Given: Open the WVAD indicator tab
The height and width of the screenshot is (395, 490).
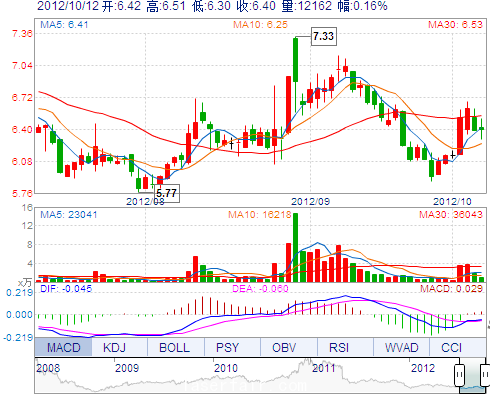Looking at the screenshot, I should 401,347.
